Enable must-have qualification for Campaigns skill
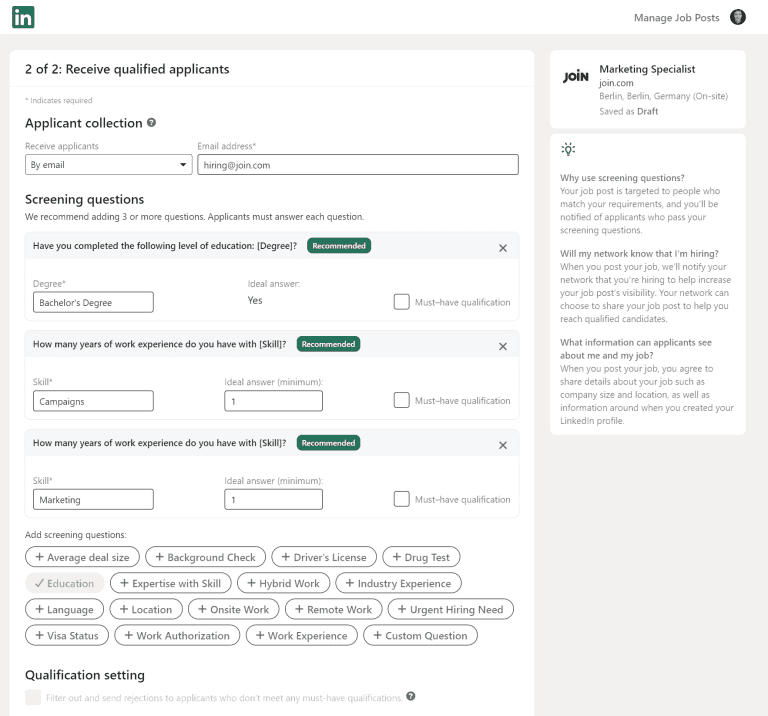This screenshot has height=716, width=768. [401, 400]
